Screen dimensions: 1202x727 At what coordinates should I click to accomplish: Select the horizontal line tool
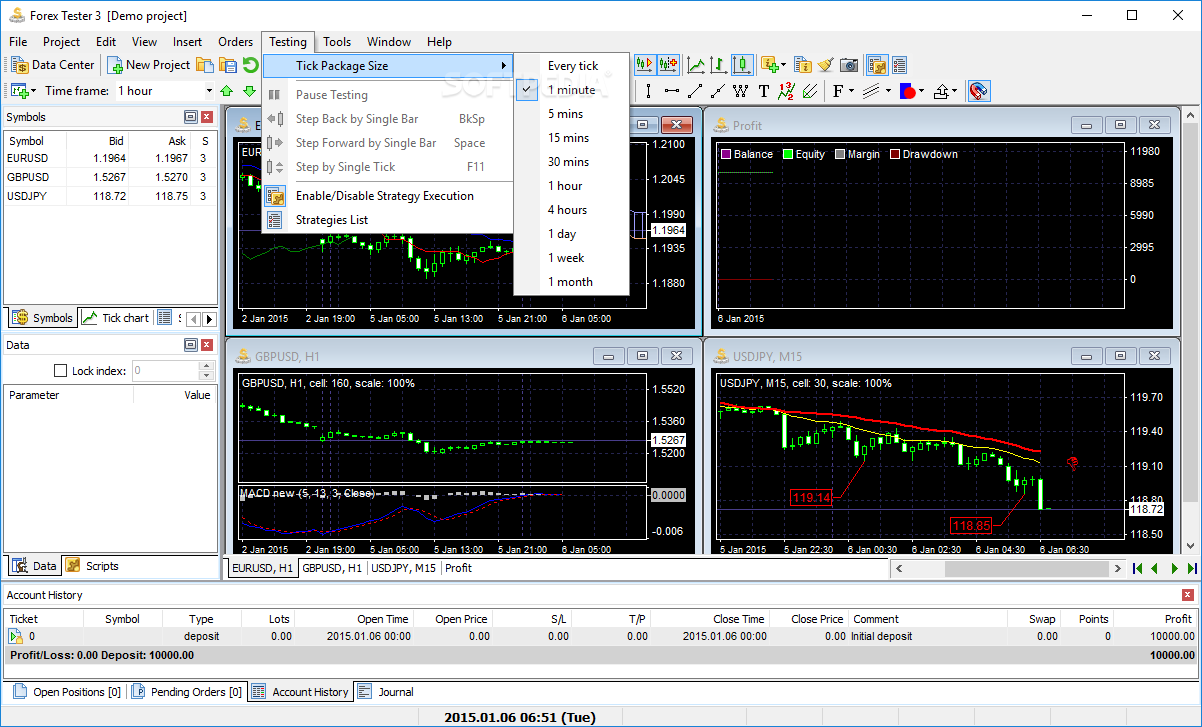(671, 91)
